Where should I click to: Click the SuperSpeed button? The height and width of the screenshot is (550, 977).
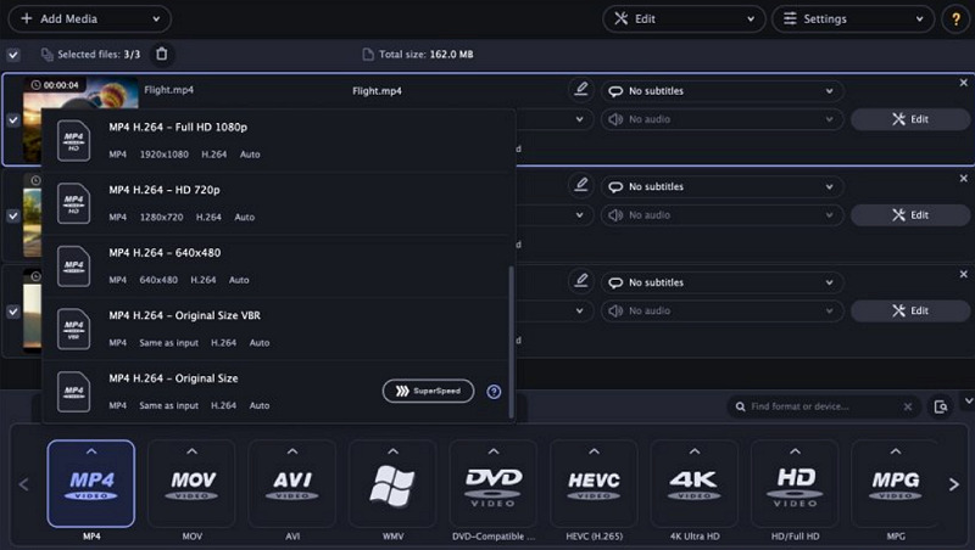(428, 391)
